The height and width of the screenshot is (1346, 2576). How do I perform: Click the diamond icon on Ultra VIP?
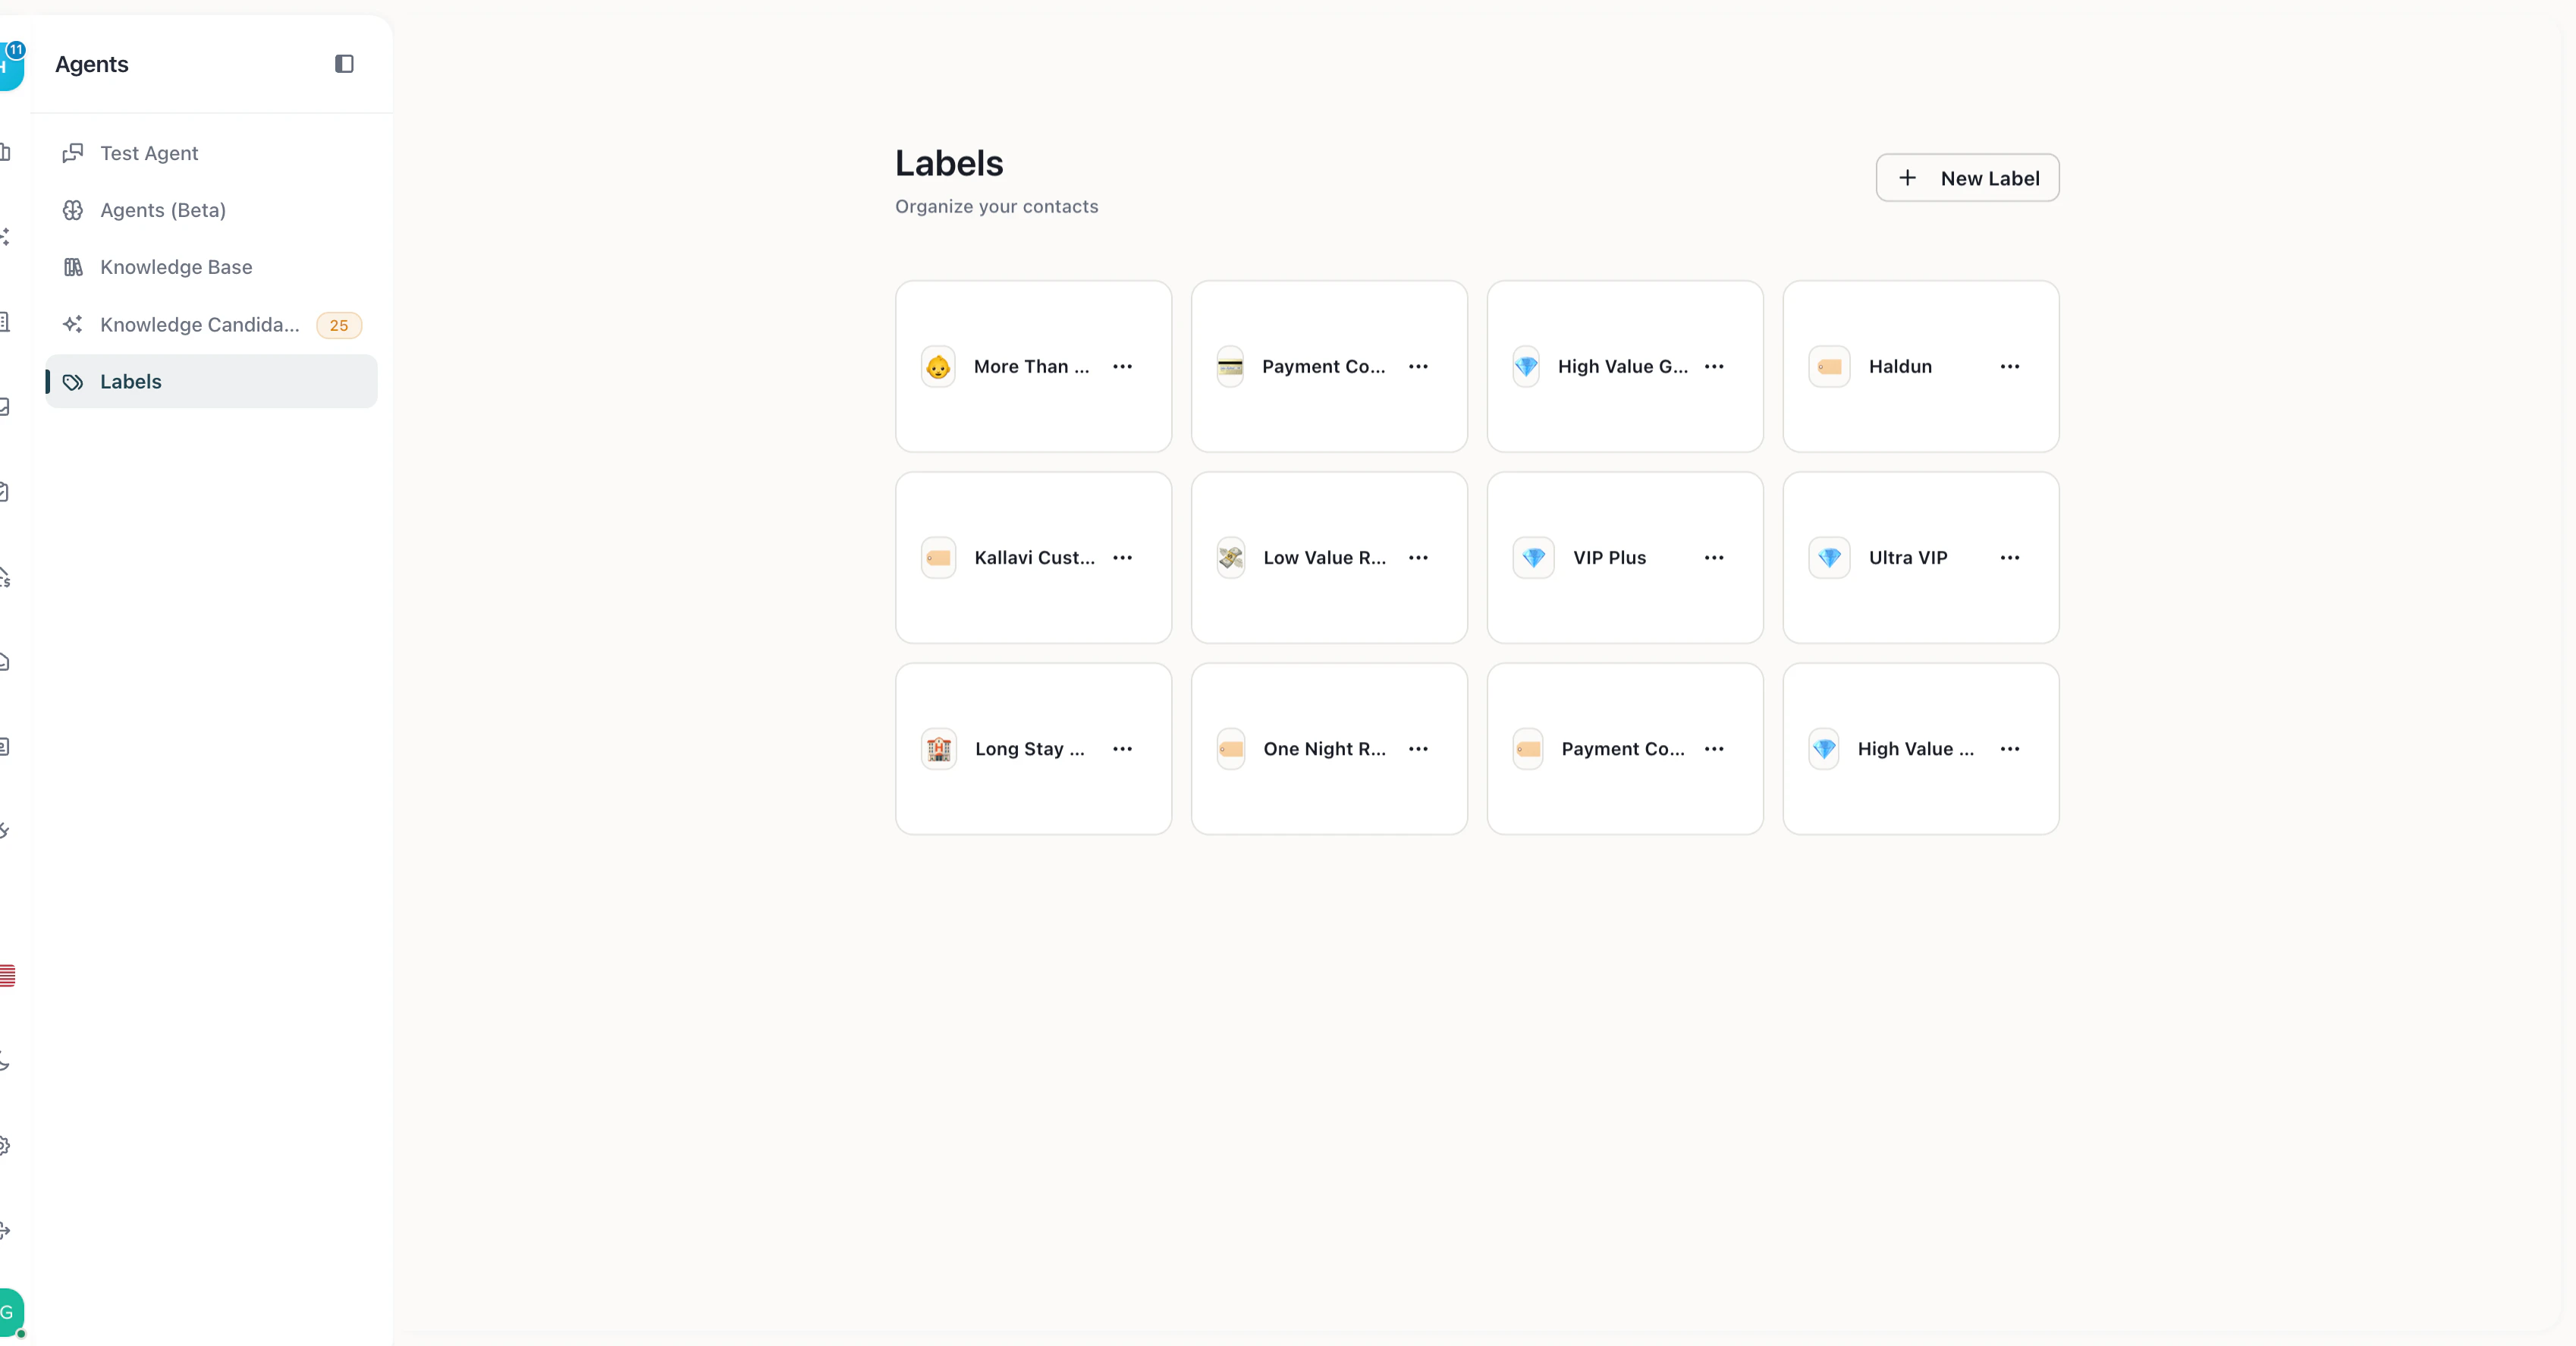click(x=1829, y=558)
